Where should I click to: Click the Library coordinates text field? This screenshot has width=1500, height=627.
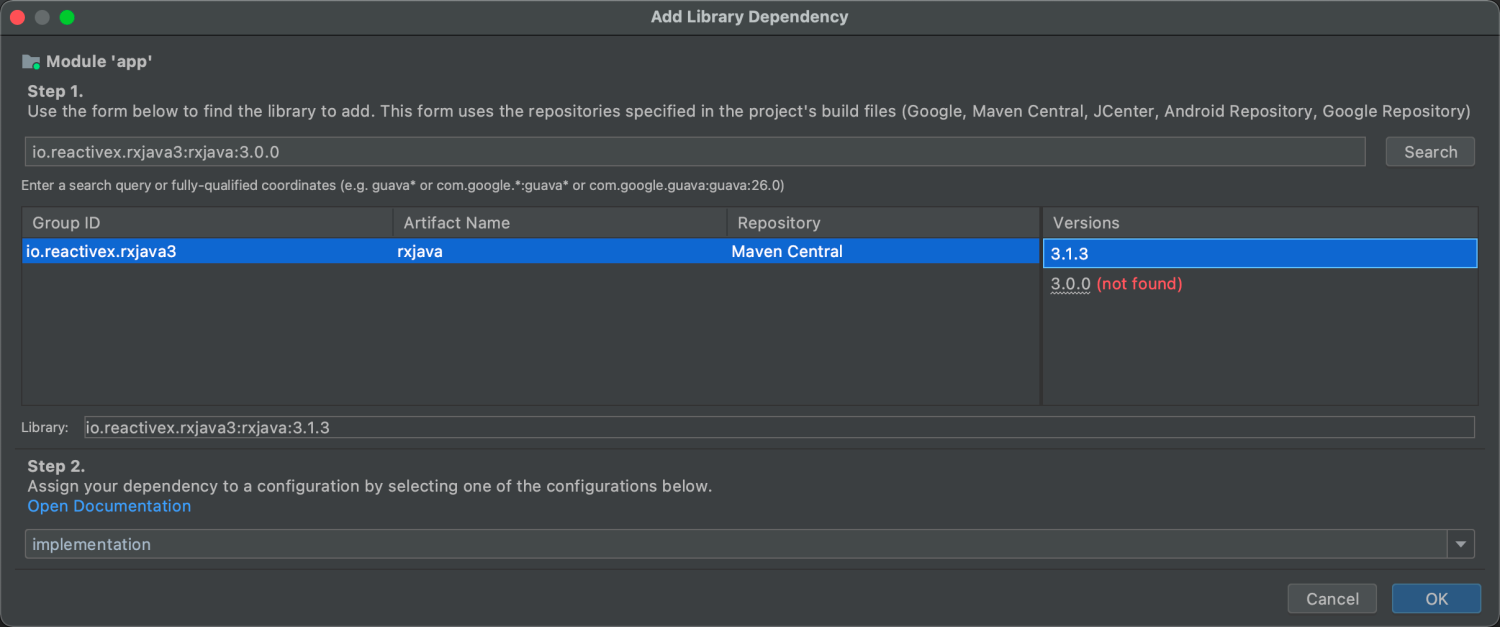tap(779, 428)
